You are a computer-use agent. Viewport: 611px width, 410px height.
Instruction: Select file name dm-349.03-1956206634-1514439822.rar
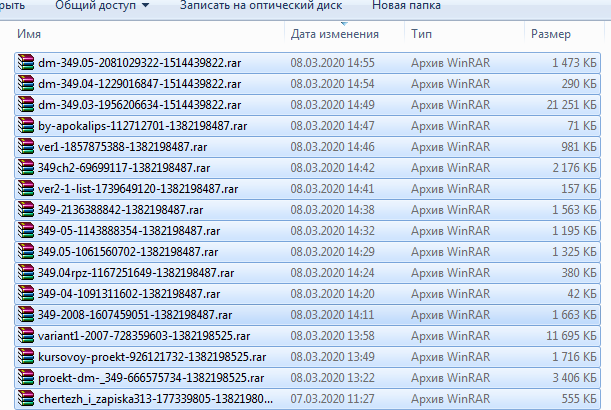140,105
